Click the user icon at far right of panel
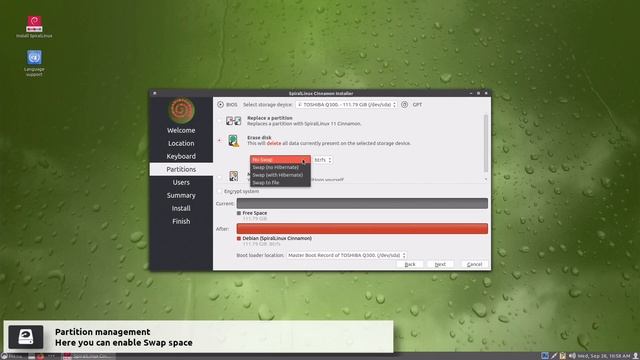640x360 pixels. tap(635, 356)
